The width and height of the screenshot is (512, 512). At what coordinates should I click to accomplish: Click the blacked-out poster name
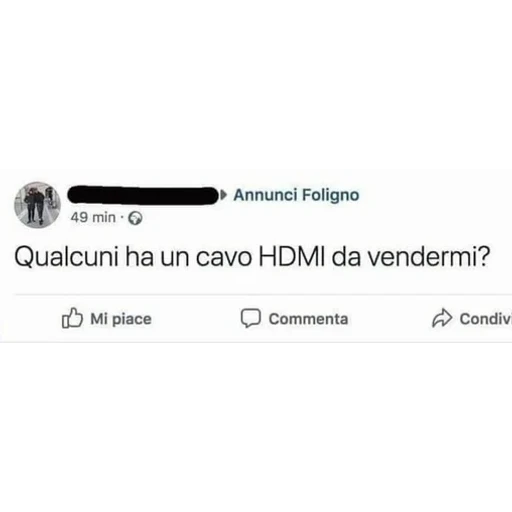143,195
